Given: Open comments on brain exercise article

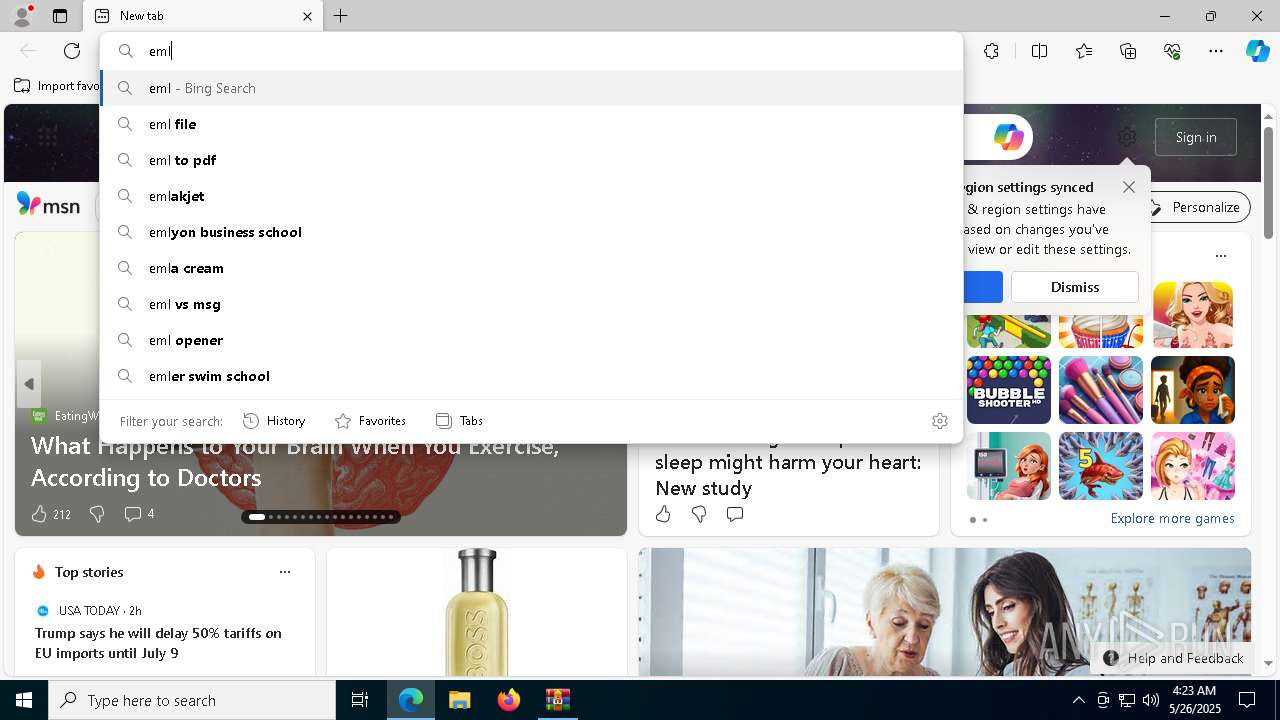Looking at the screenshot, I should [x=132, y=514].
